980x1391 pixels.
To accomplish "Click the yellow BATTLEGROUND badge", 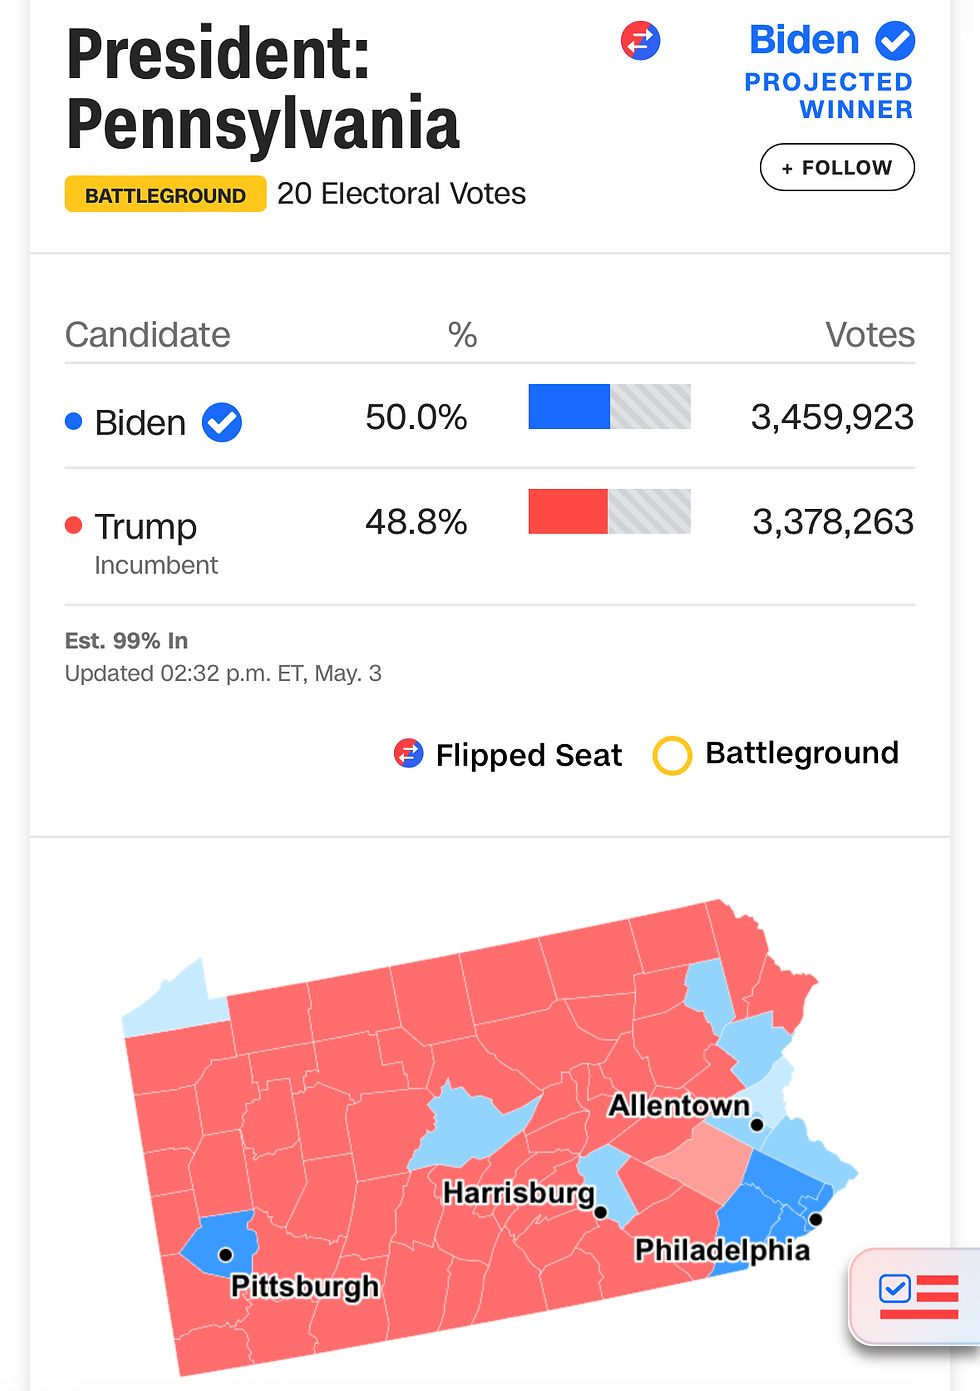I will click(165, 195).
